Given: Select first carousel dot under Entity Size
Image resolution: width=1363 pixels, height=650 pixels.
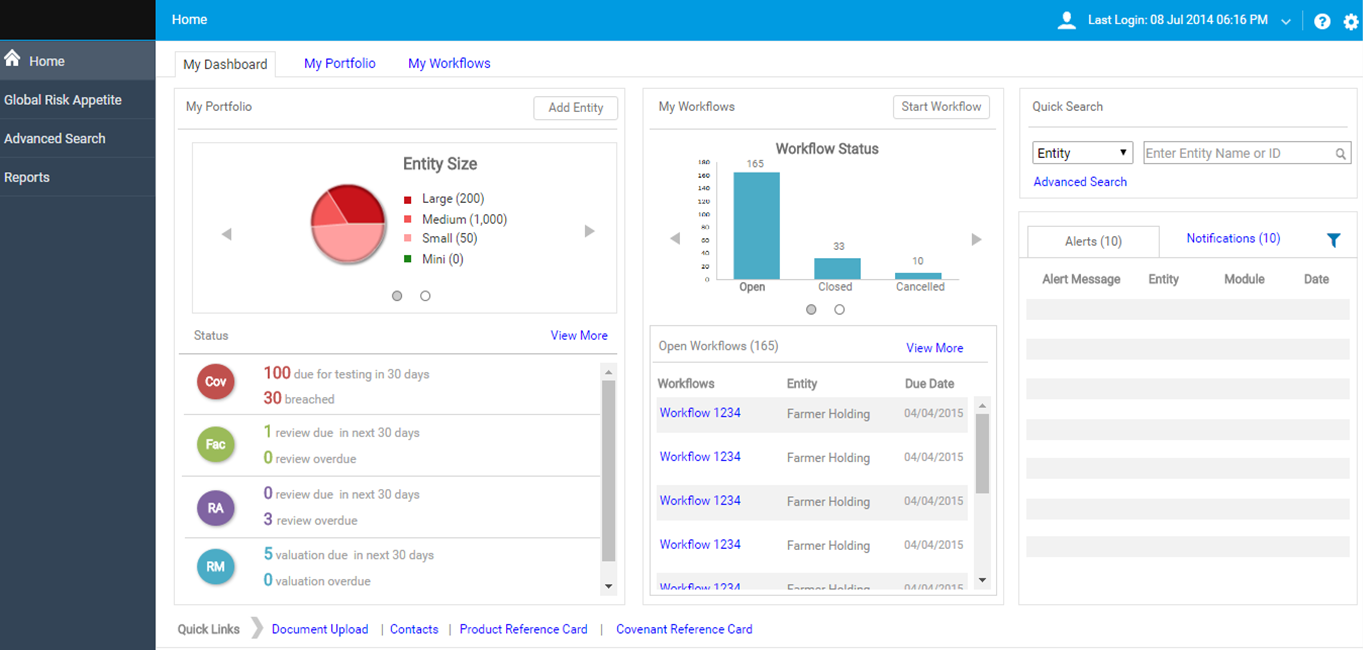Looking at the screenshot, I should click(x=397, y=296).
